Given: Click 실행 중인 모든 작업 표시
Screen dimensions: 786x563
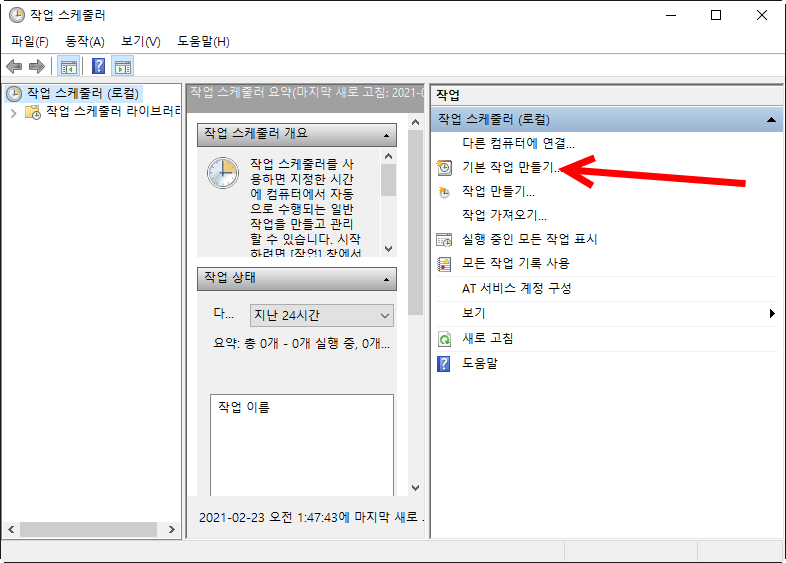Looking at the screenshot, I should click(x=529, y=239).
